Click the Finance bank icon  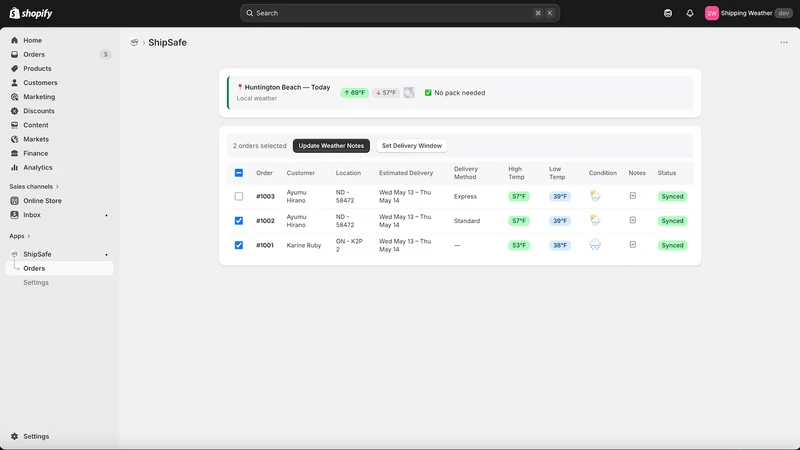click(14, 153)
